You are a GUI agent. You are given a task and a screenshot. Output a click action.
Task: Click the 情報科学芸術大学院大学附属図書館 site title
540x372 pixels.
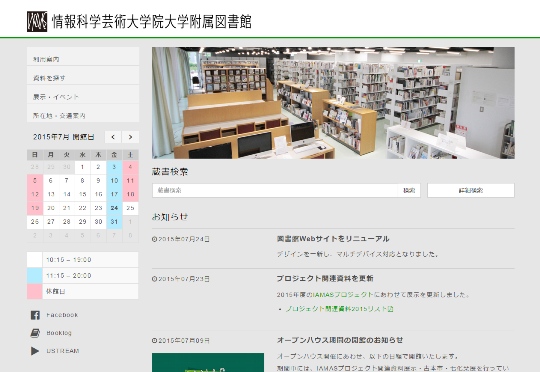(x=152, y=21)
